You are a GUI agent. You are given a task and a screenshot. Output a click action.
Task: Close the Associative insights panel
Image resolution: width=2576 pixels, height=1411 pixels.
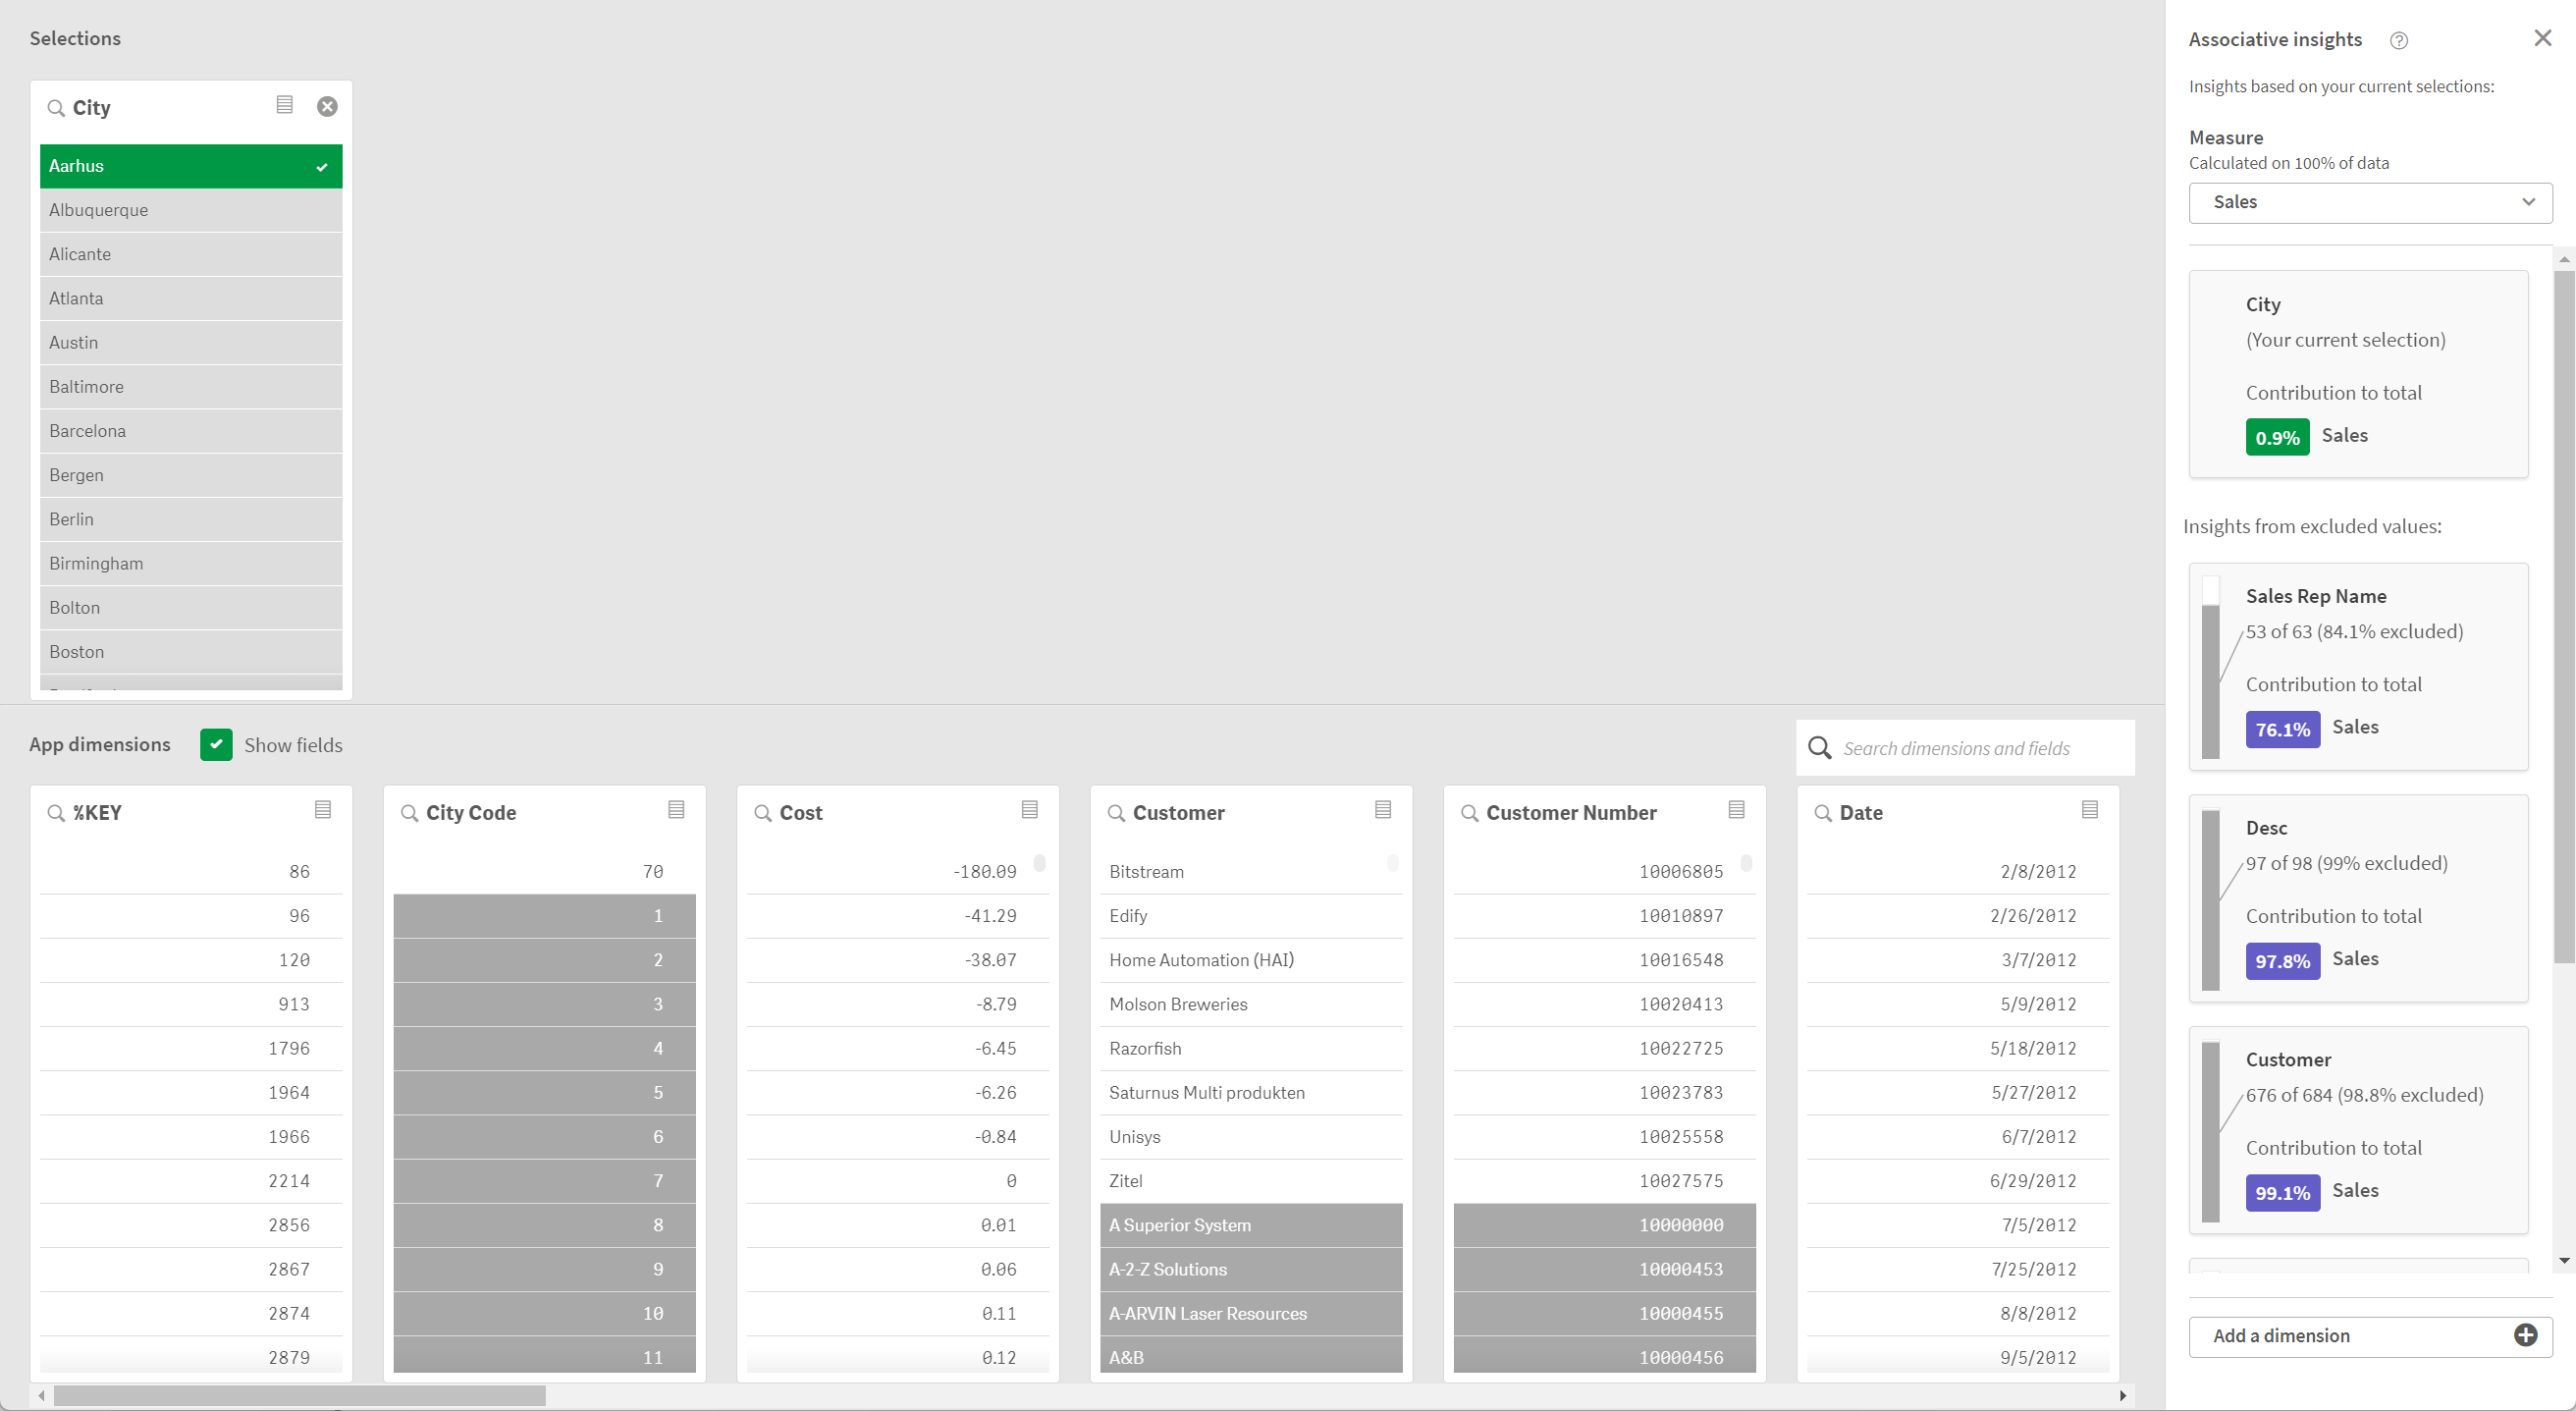point(2542,37)
